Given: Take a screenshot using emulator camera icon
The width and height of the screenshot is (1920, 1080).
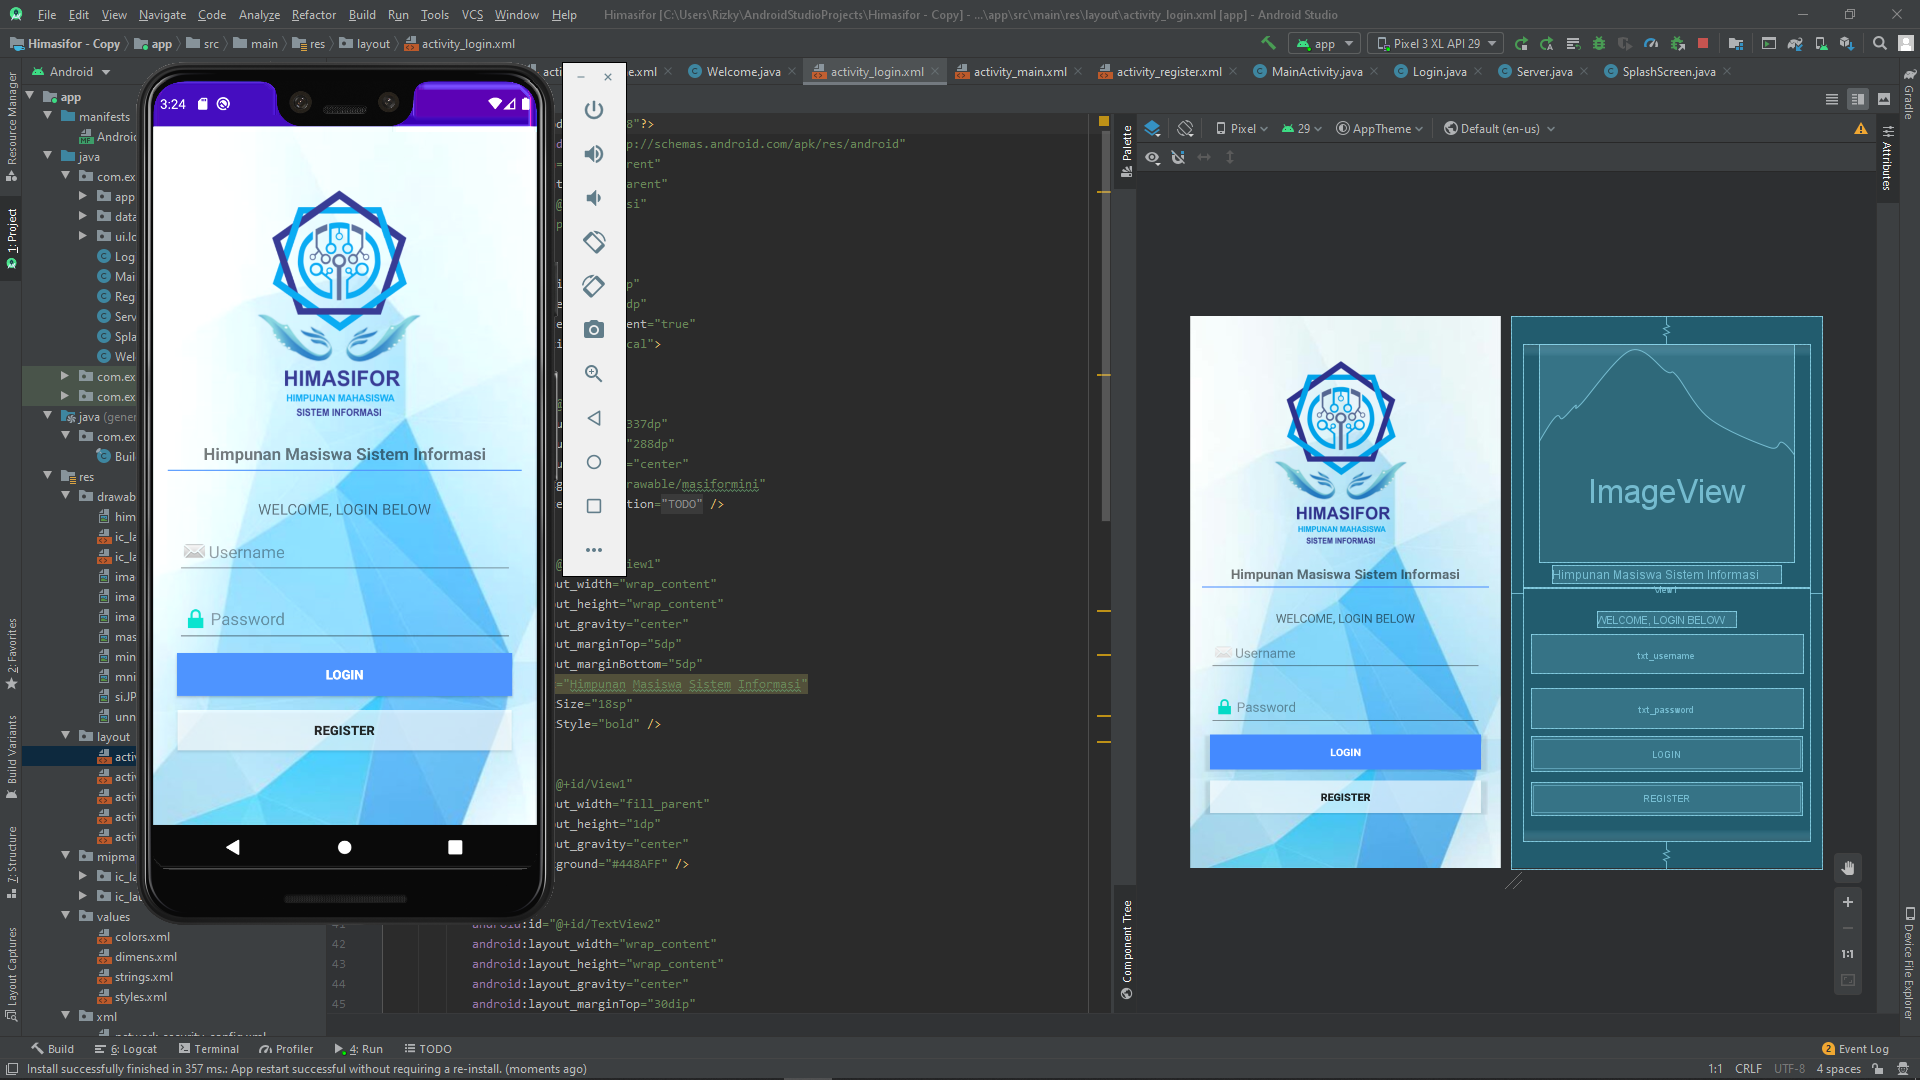Looking at the screenshot, I should [594, 329].
